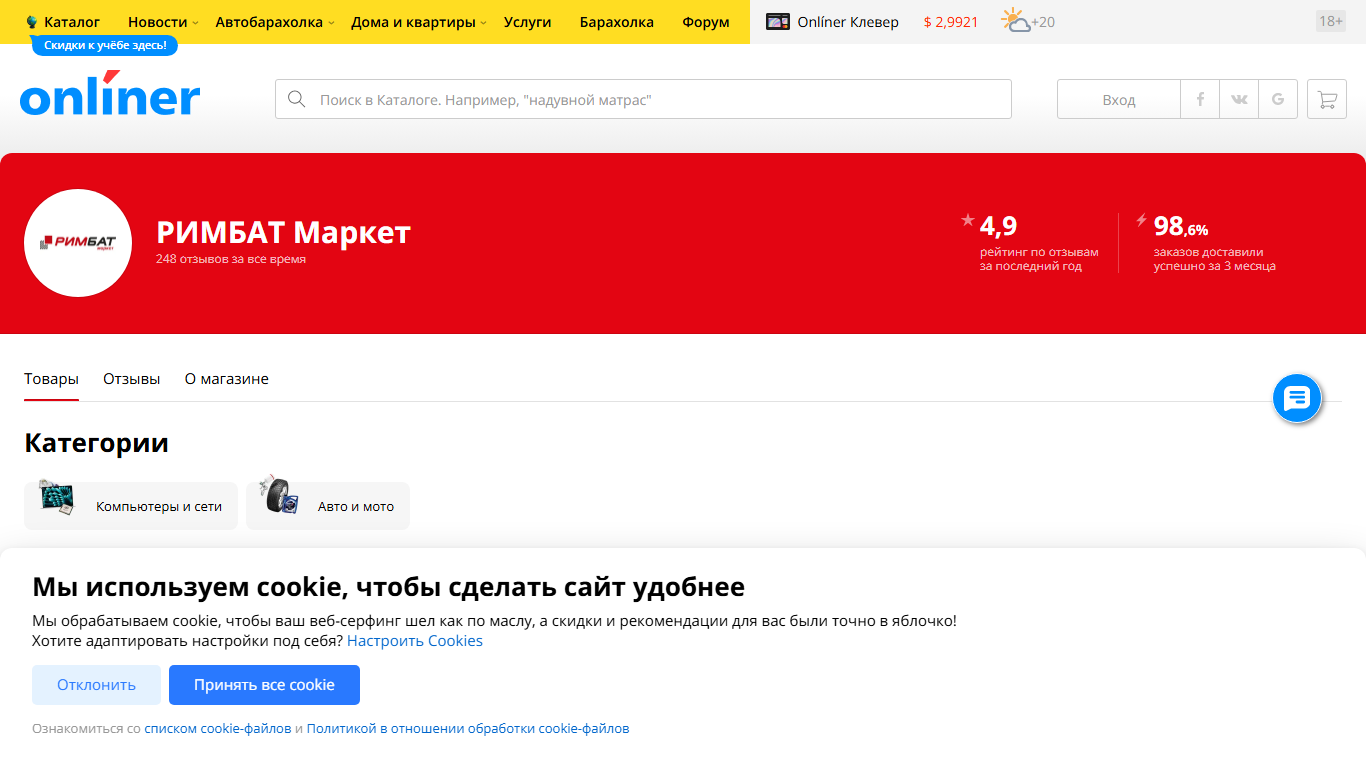Expand the Новости dropdown menu

[163, 22]
